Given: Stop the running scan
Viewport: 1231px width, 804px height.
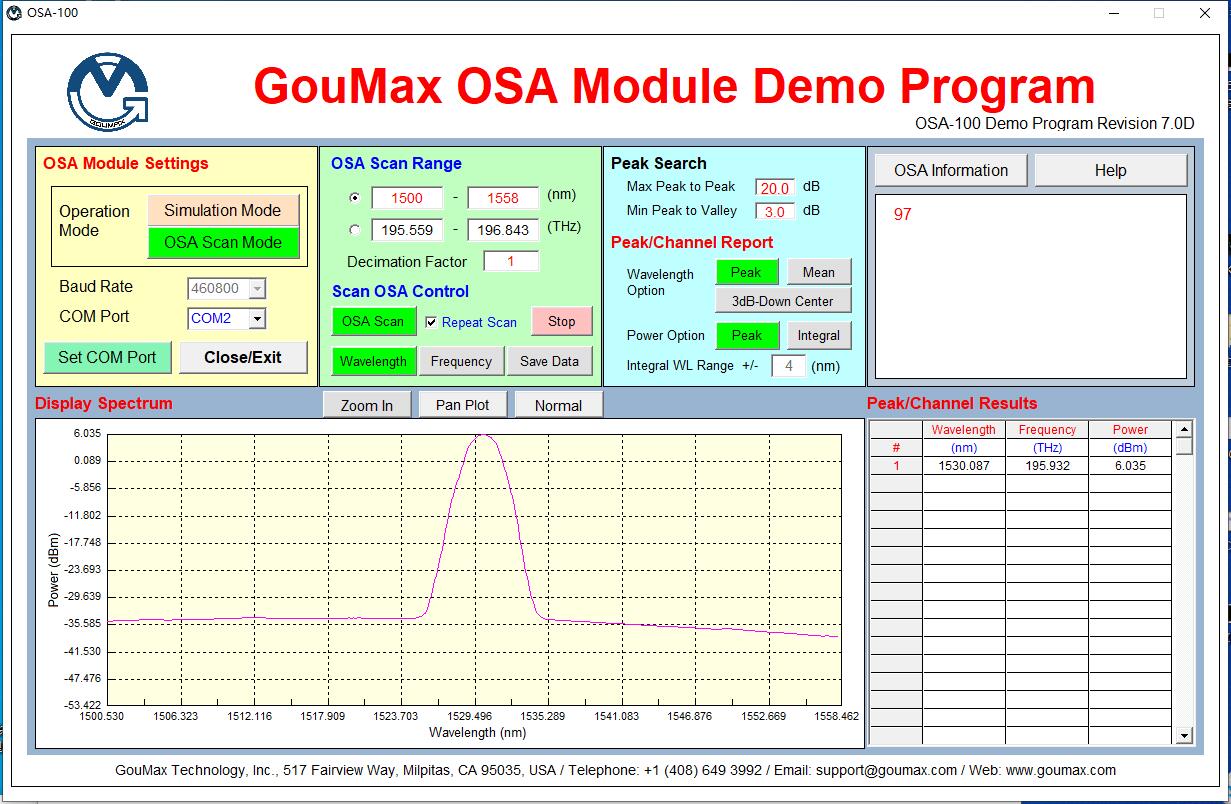Looking at the screenshot, I should click(x=561, y=321).
